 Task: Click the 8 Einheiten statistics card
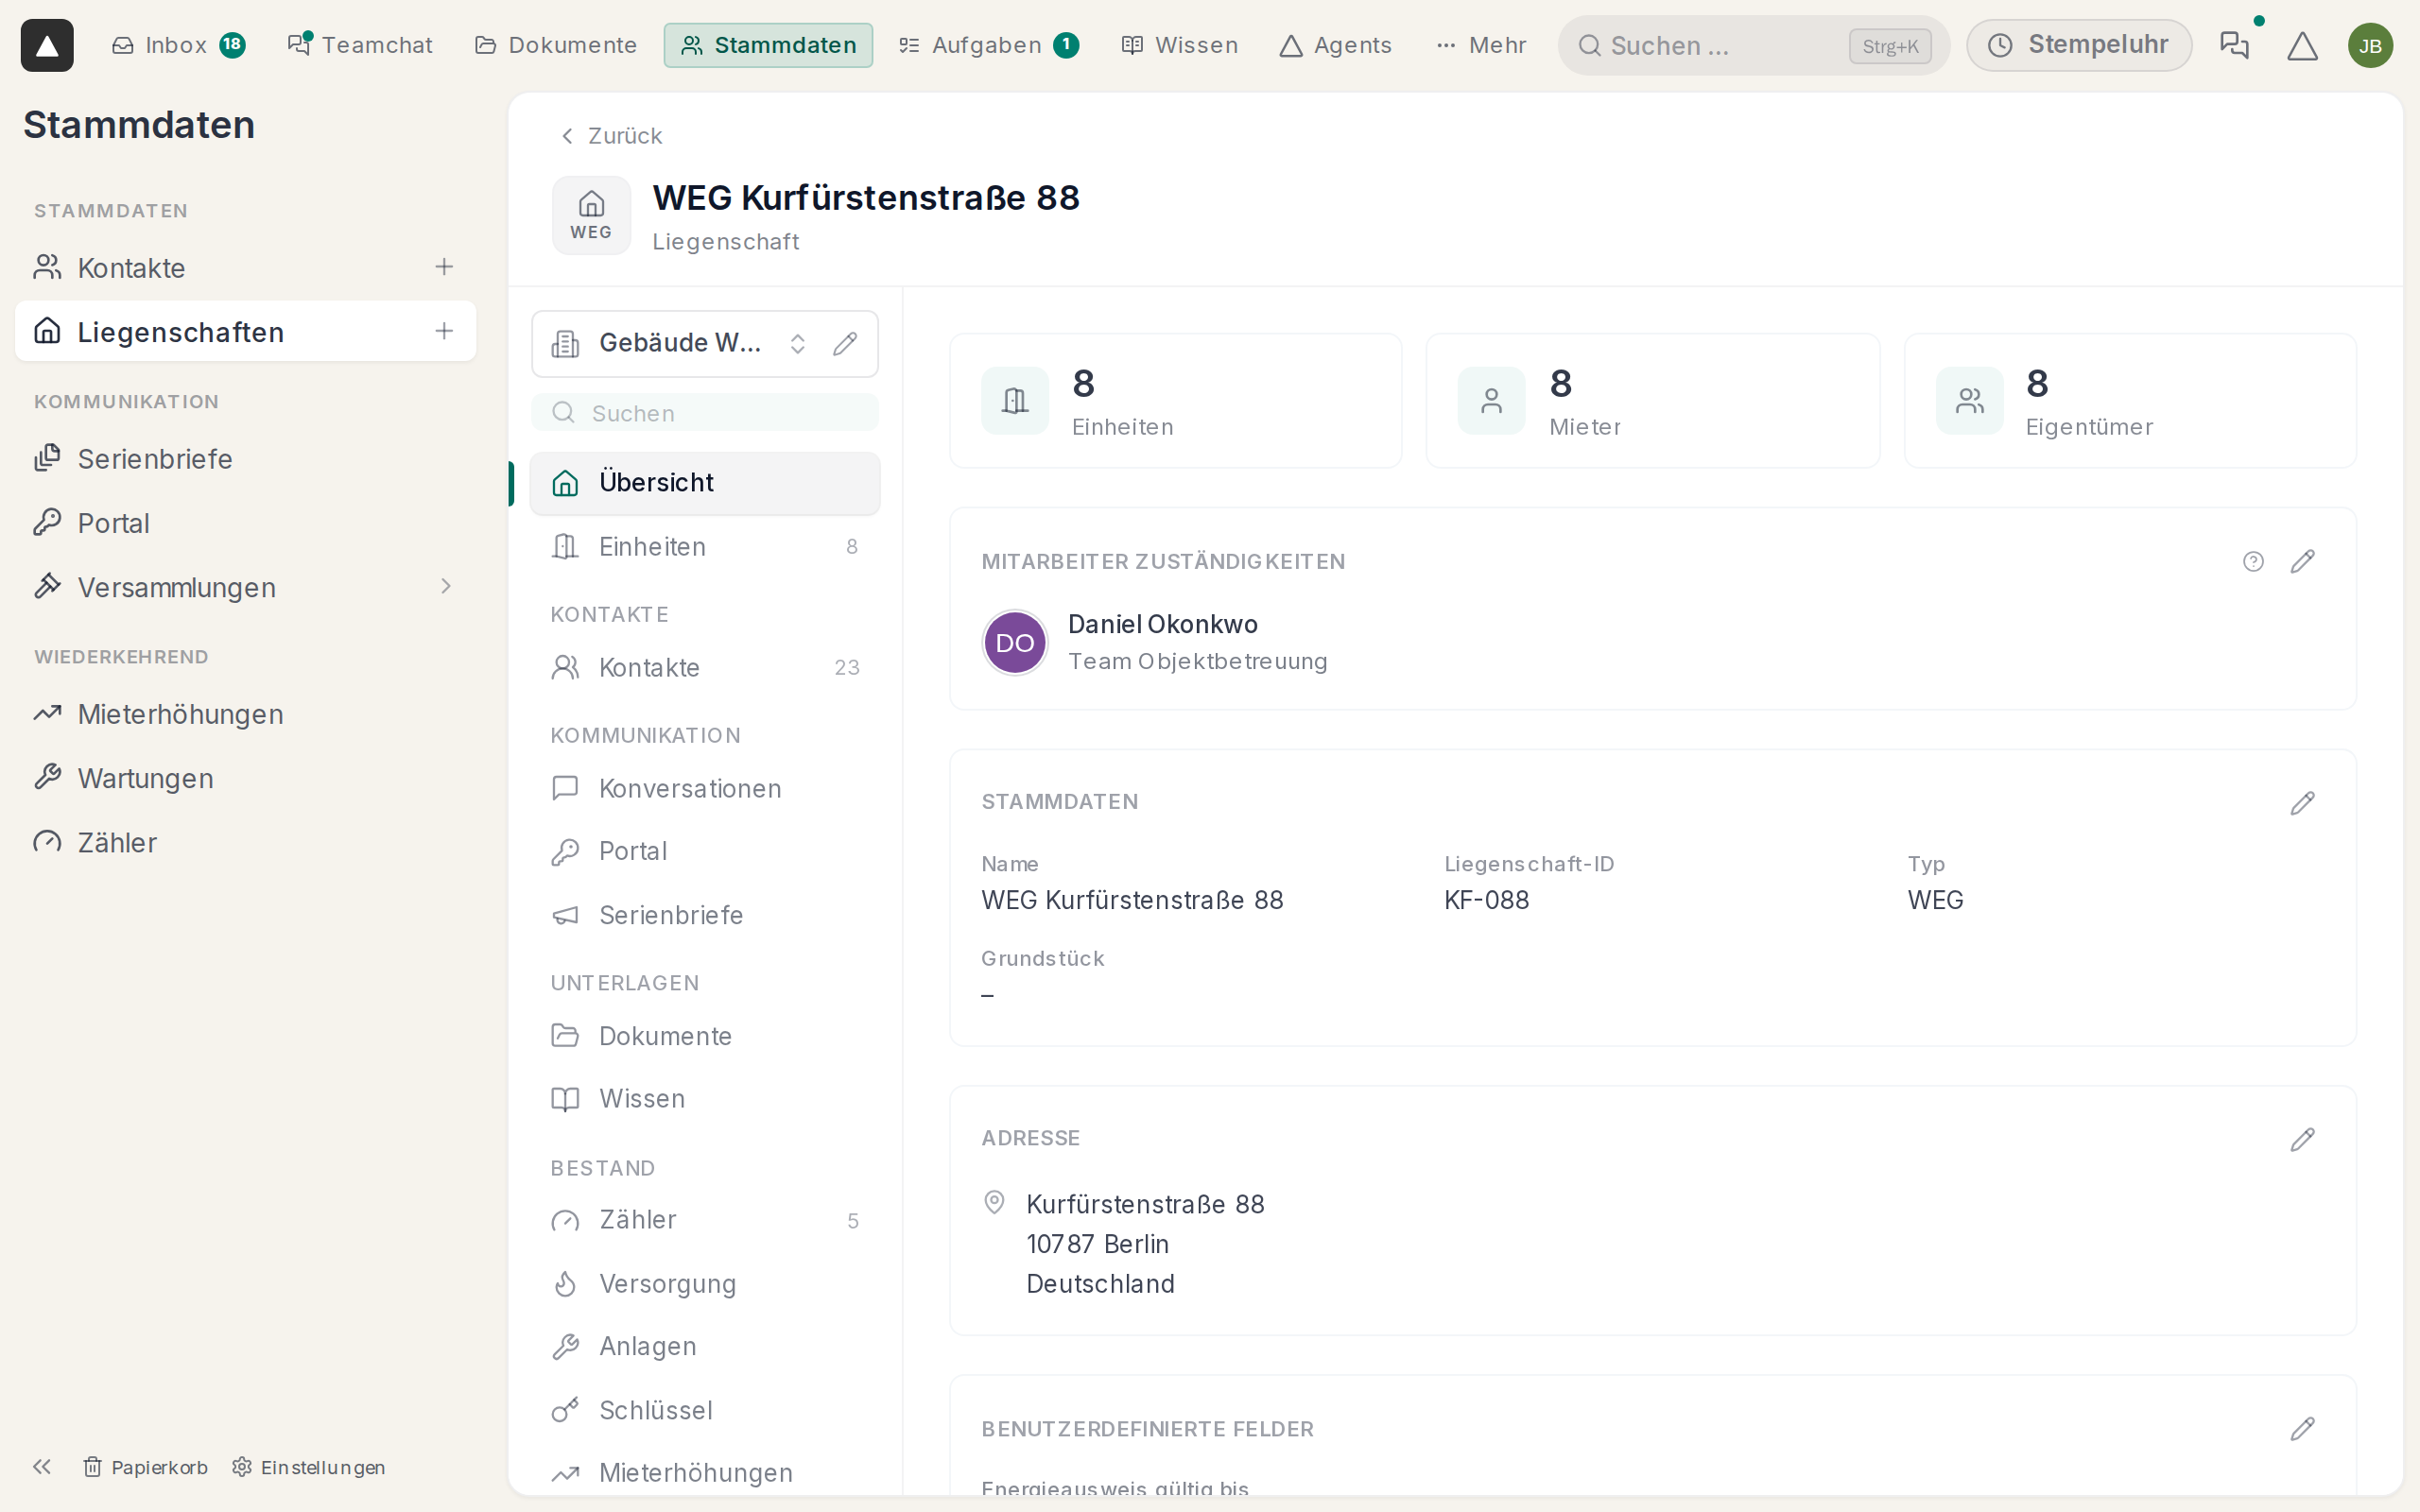1175,401
